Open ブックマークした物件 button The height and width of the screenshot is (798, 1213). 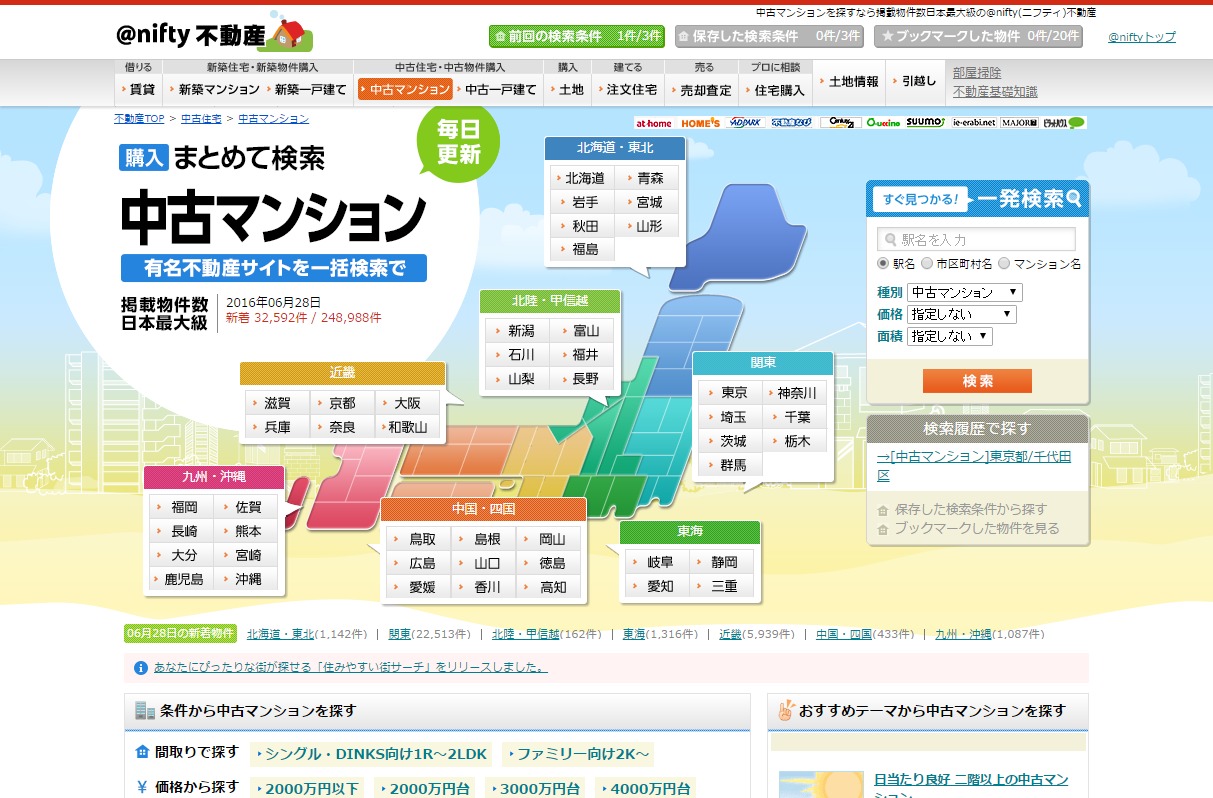click(x=978, y=36)
